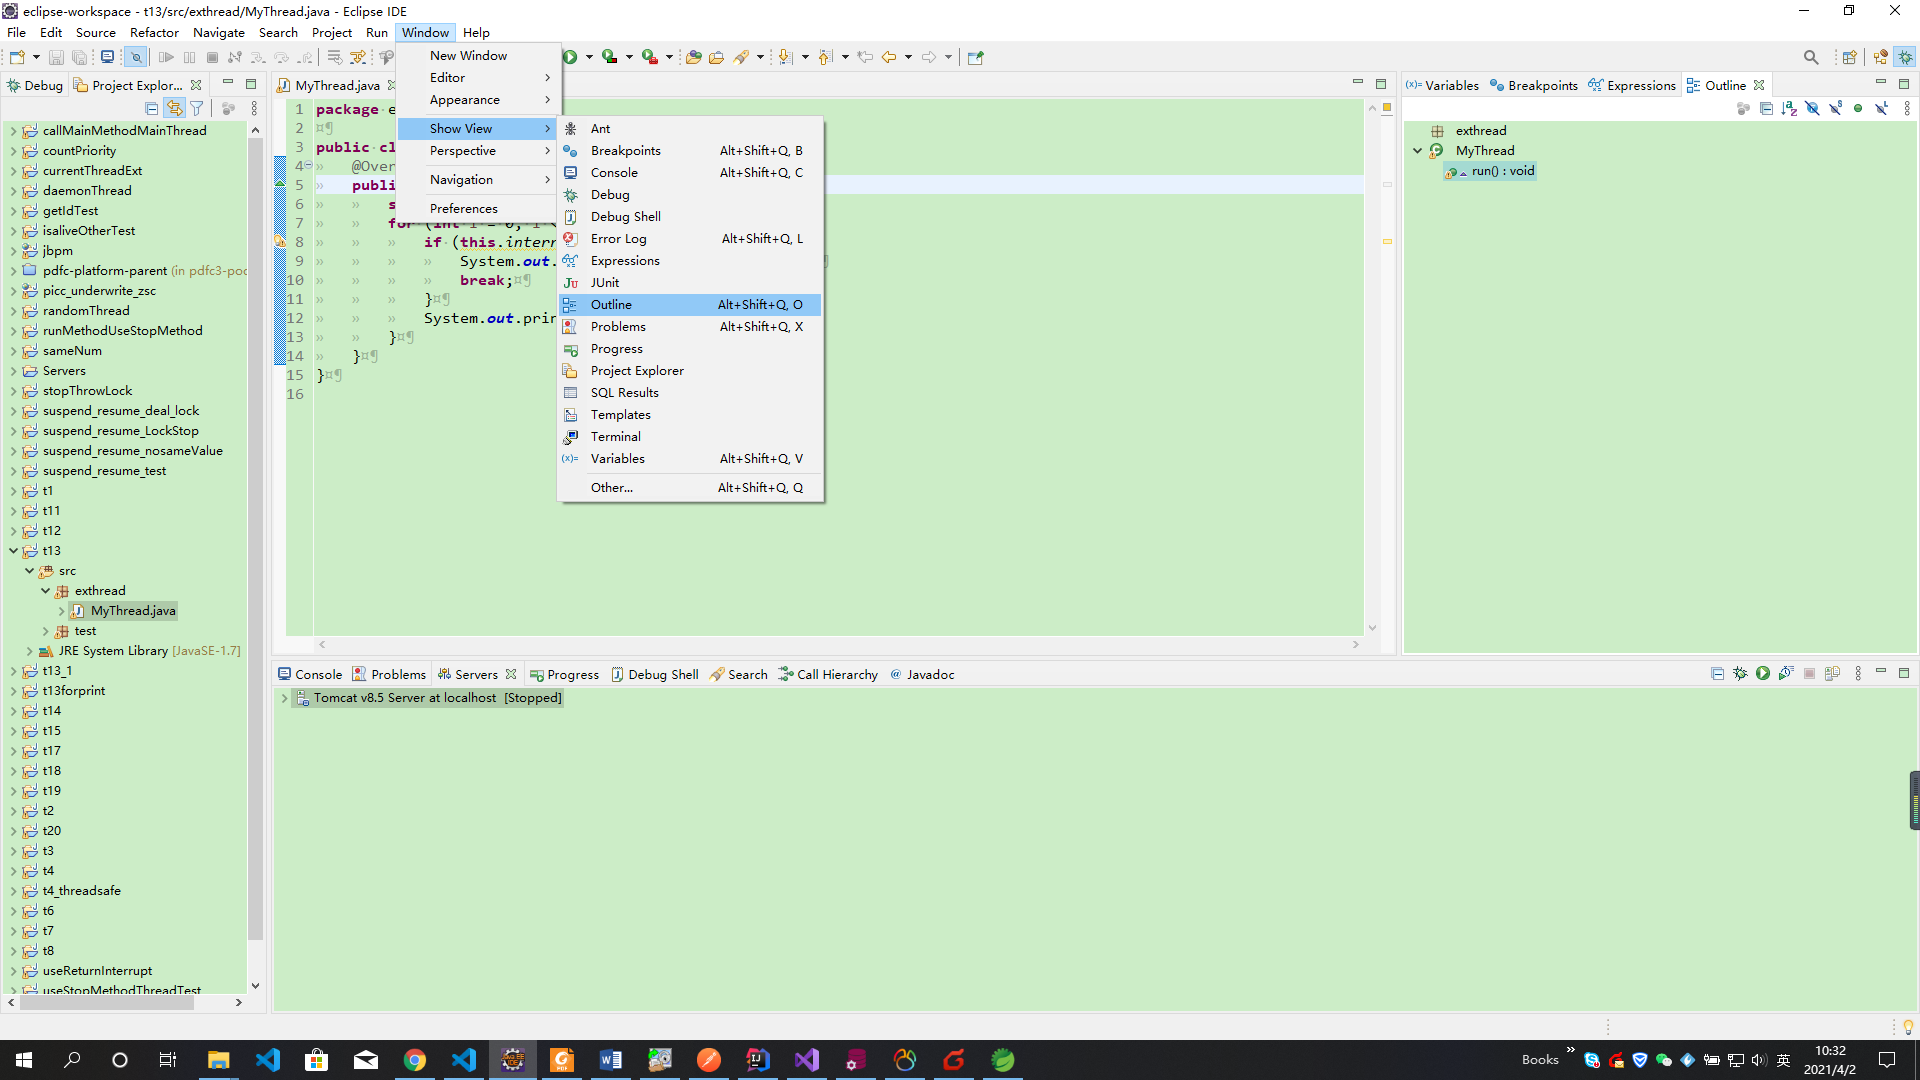Open Preferences from Window menu

(x=463, y=209)
